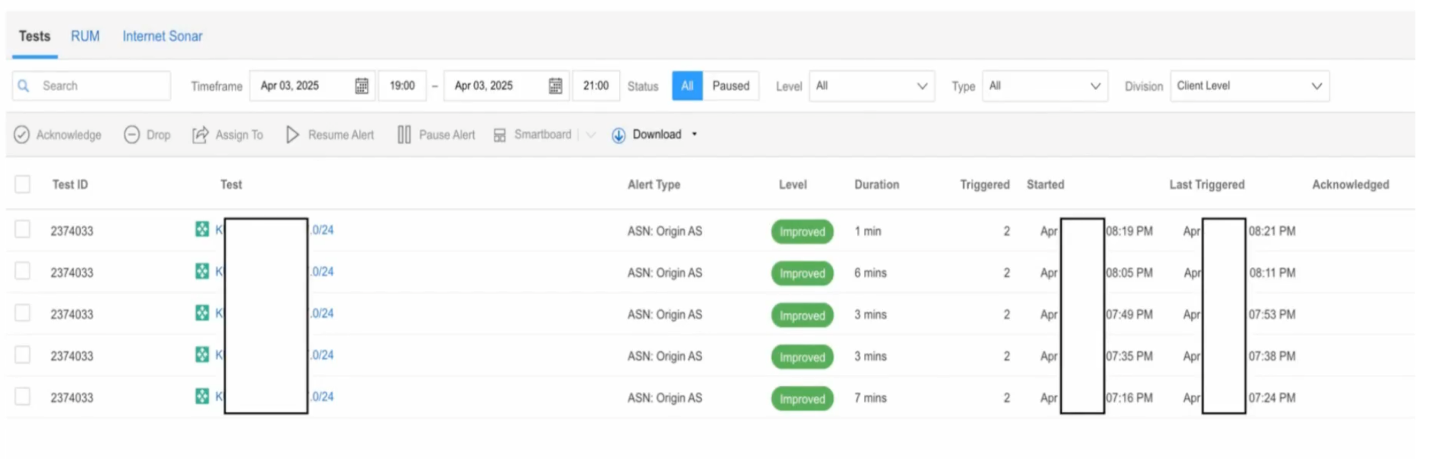The image size is (1430, 459).
Task: Click the Pause Alert icon
Action: coord(404,135)
